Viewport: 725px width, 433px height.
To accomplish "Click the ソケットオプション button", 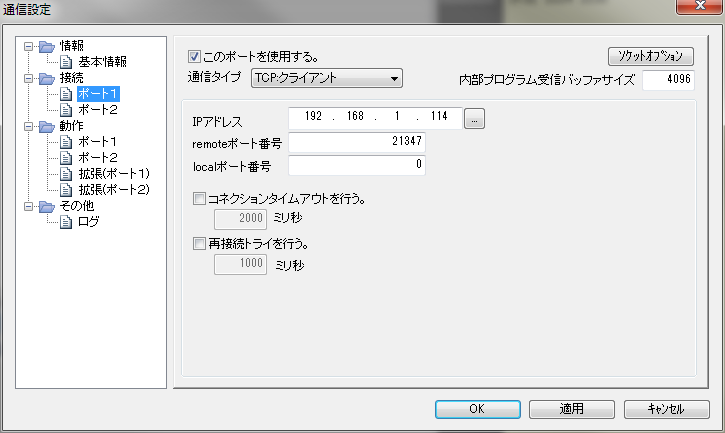I will click(651, 56).
